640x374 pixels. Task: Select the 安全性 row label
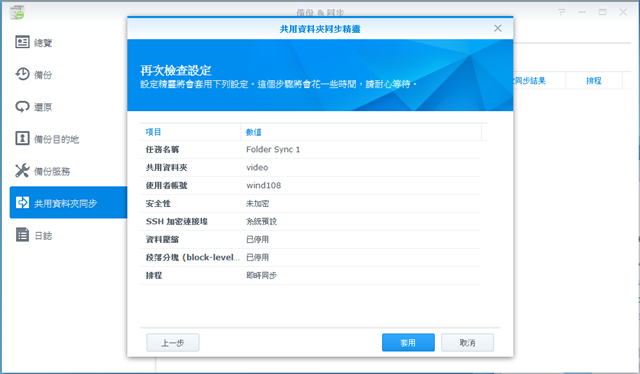click(x=158, y=203)
